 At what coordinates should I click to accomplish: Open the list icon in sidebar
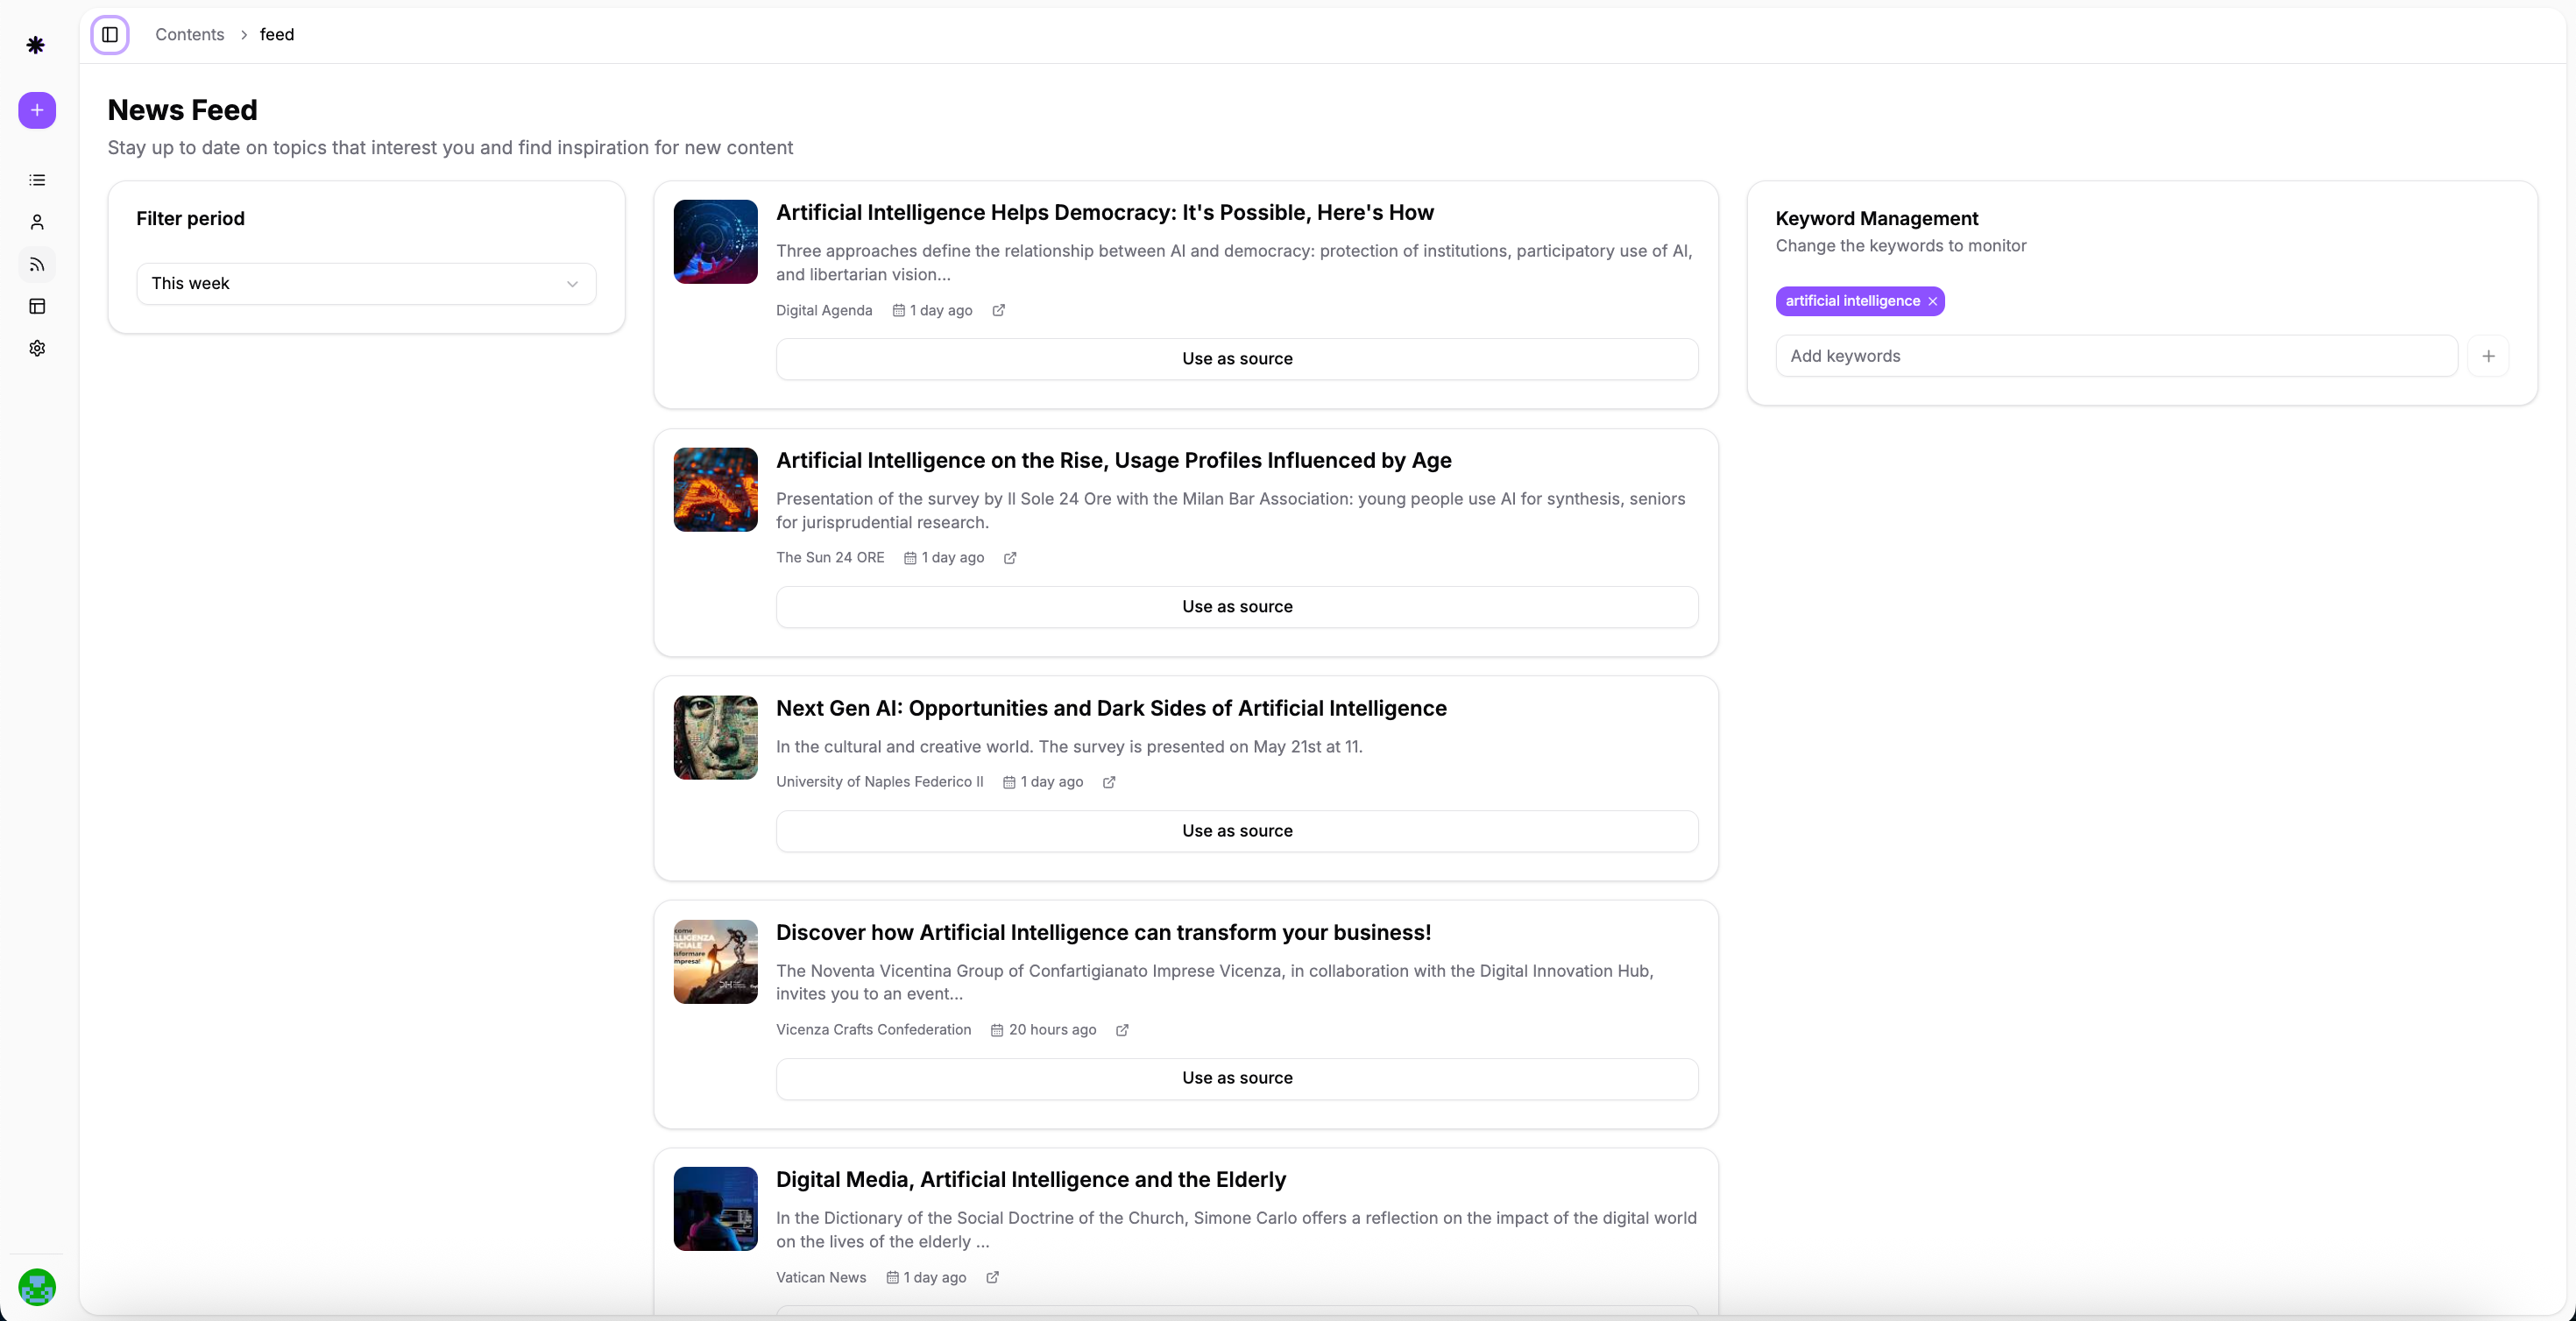pyautogui.click(x=37, y=180)
